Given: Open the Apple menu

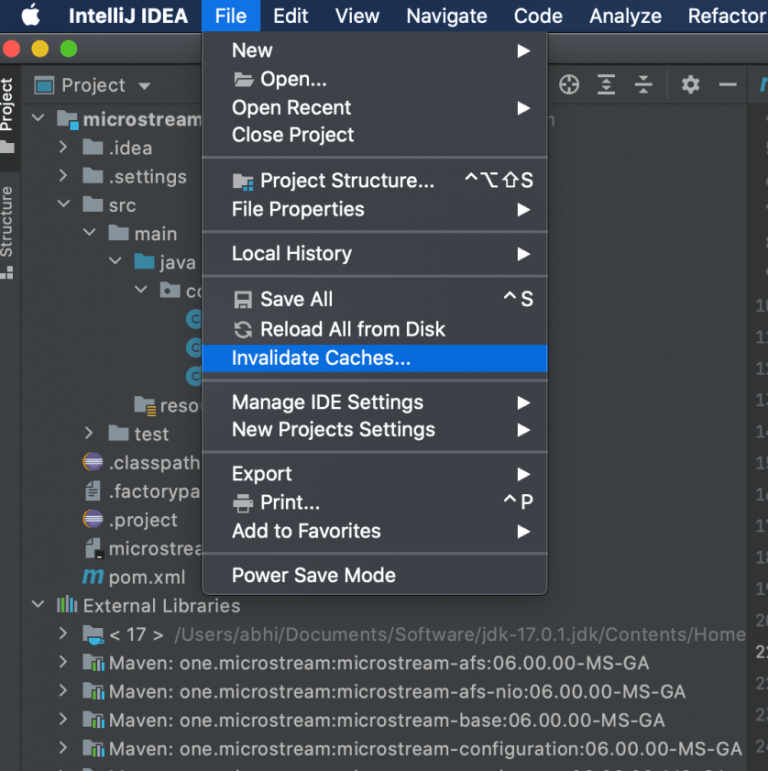Looking at the screenshot, I should [x=31, y=15].
